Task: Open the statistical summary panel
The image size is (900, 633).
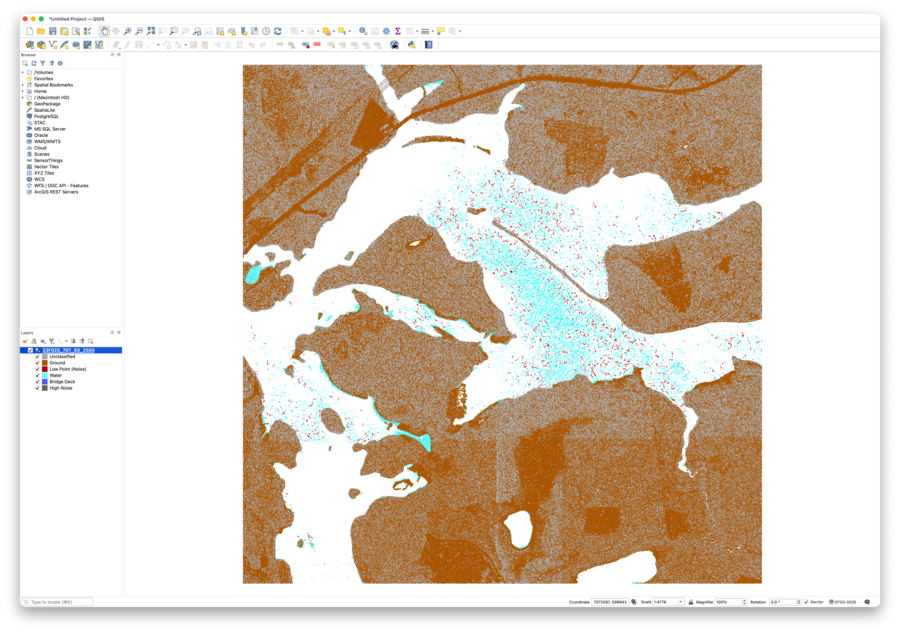Action: coord(397,31)
